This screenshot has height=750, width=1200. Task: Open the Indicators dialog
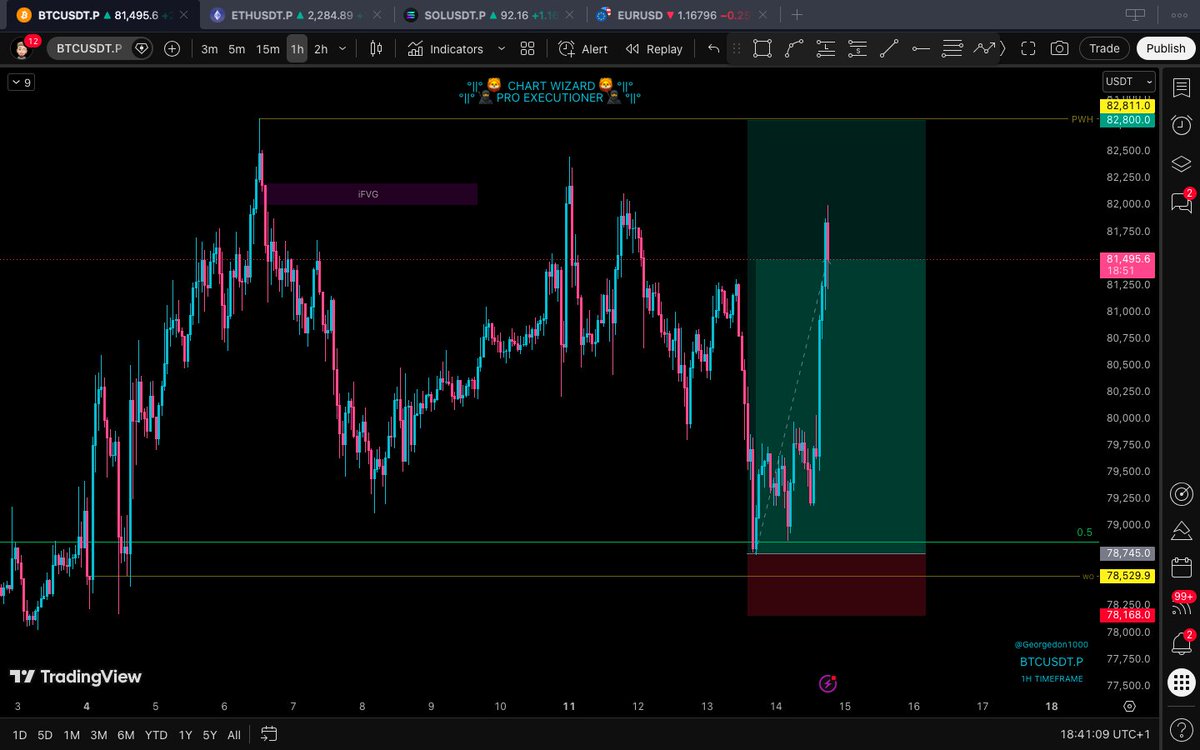coord(445,48)
